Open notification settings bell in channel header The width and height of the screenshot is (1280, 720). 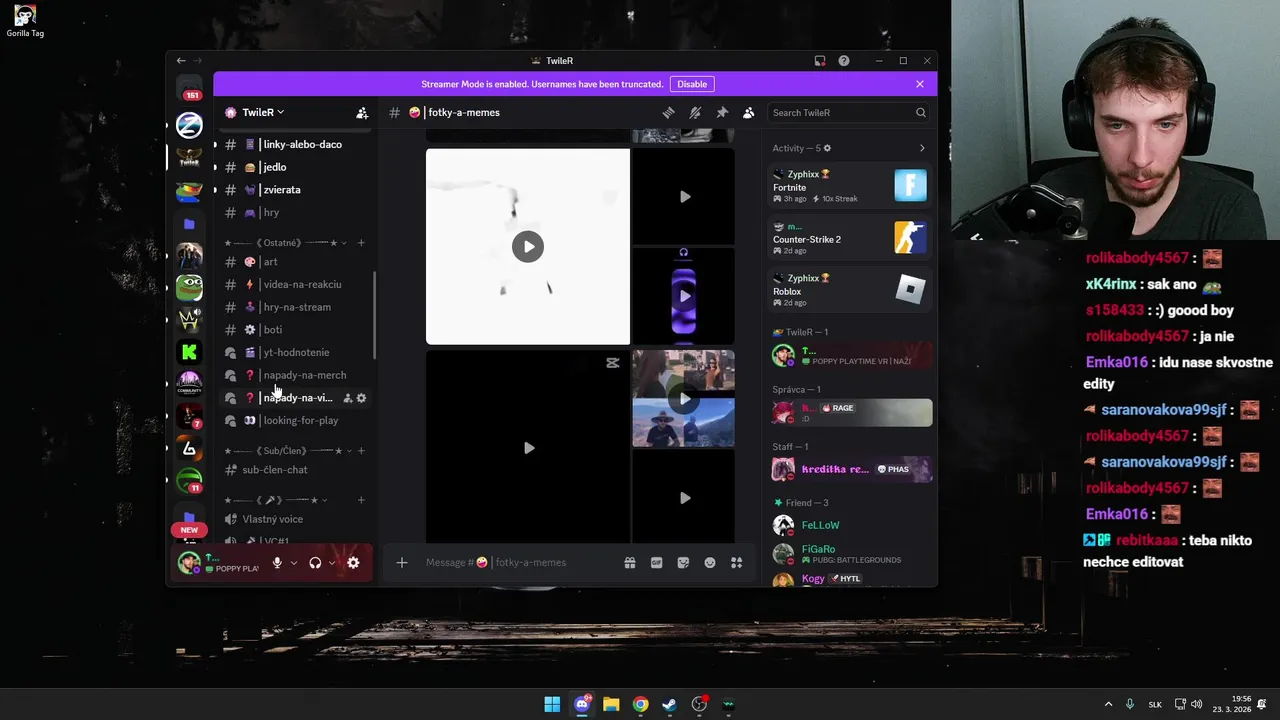coord(695,113)
